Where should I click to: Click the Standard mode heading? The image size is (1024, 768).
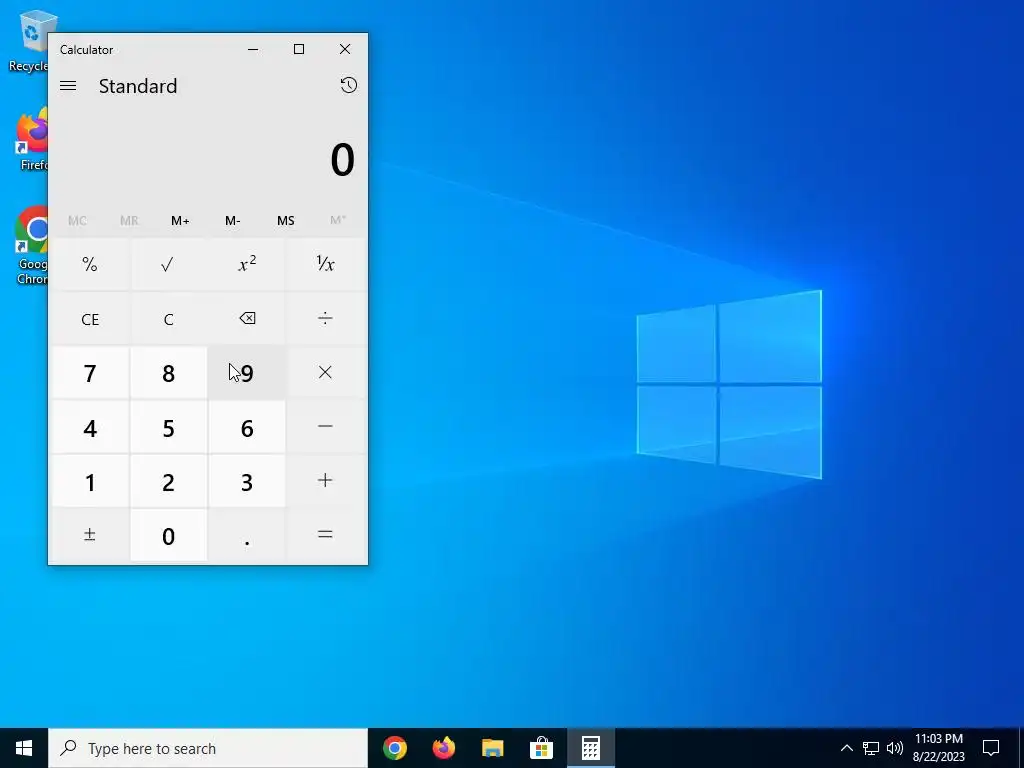[138, 86]
